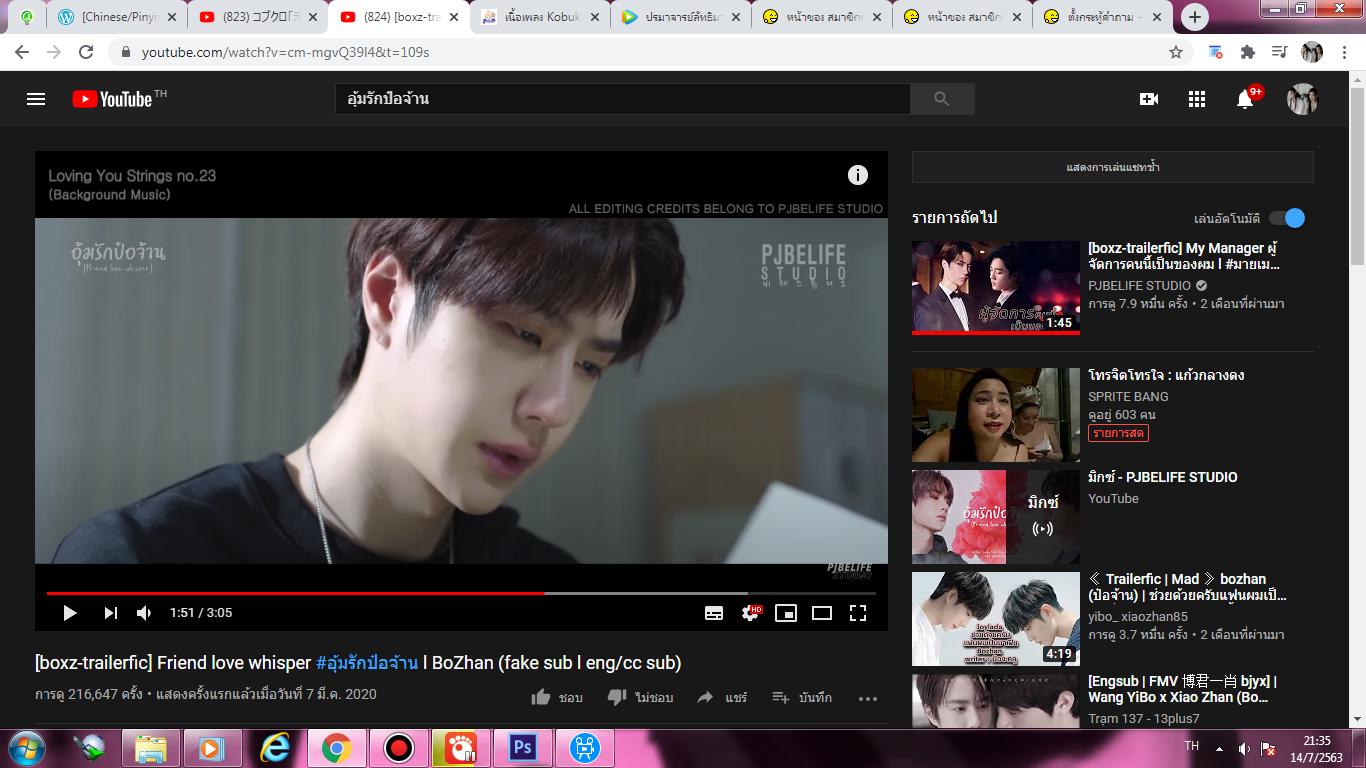Open more actions below the video

click(867, 698)
